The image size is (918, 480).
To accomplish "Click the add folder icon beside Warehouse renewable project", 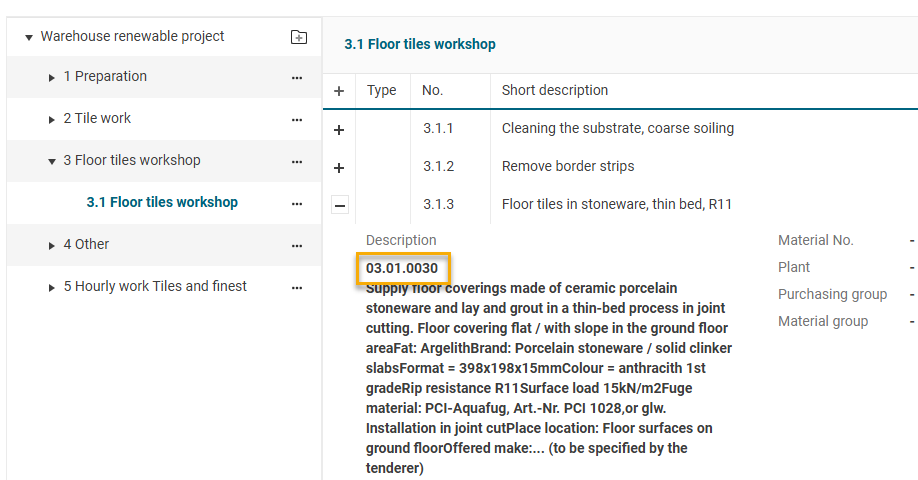I will point(298,37).
